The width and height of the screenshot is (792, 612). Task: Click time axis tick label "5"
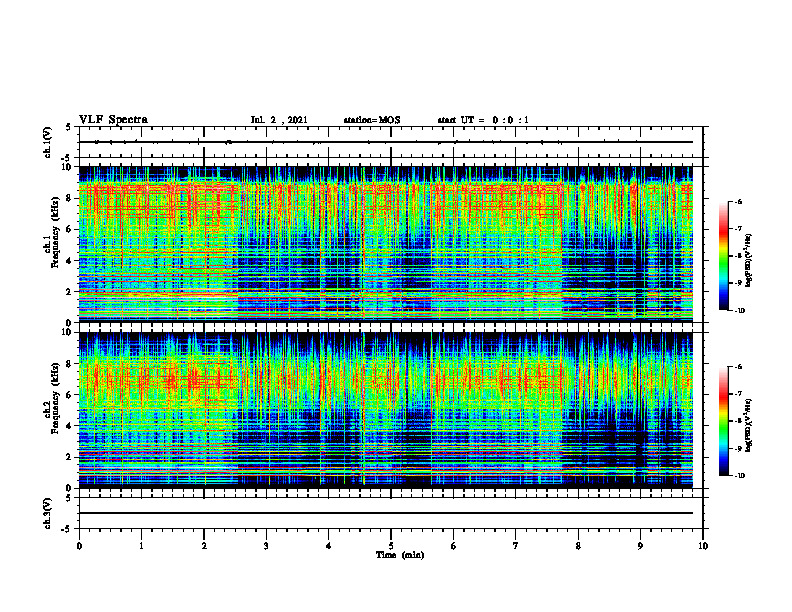(391, 546)
